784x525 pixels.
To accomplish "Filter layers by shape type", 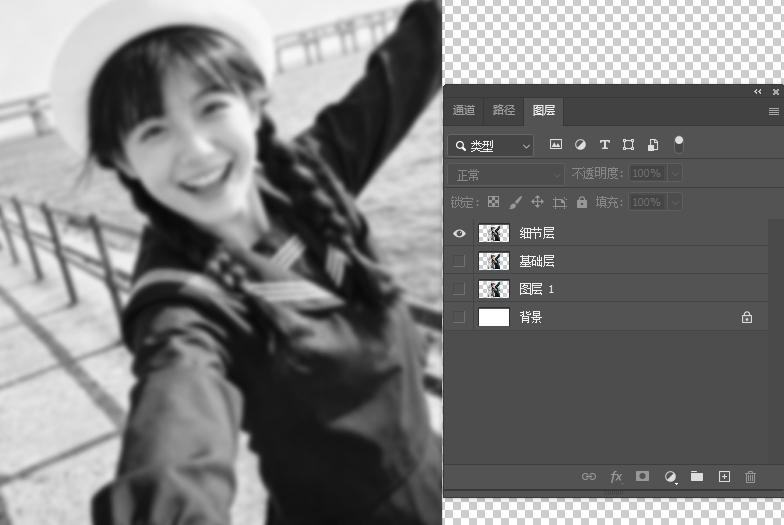I will point(628,145).
